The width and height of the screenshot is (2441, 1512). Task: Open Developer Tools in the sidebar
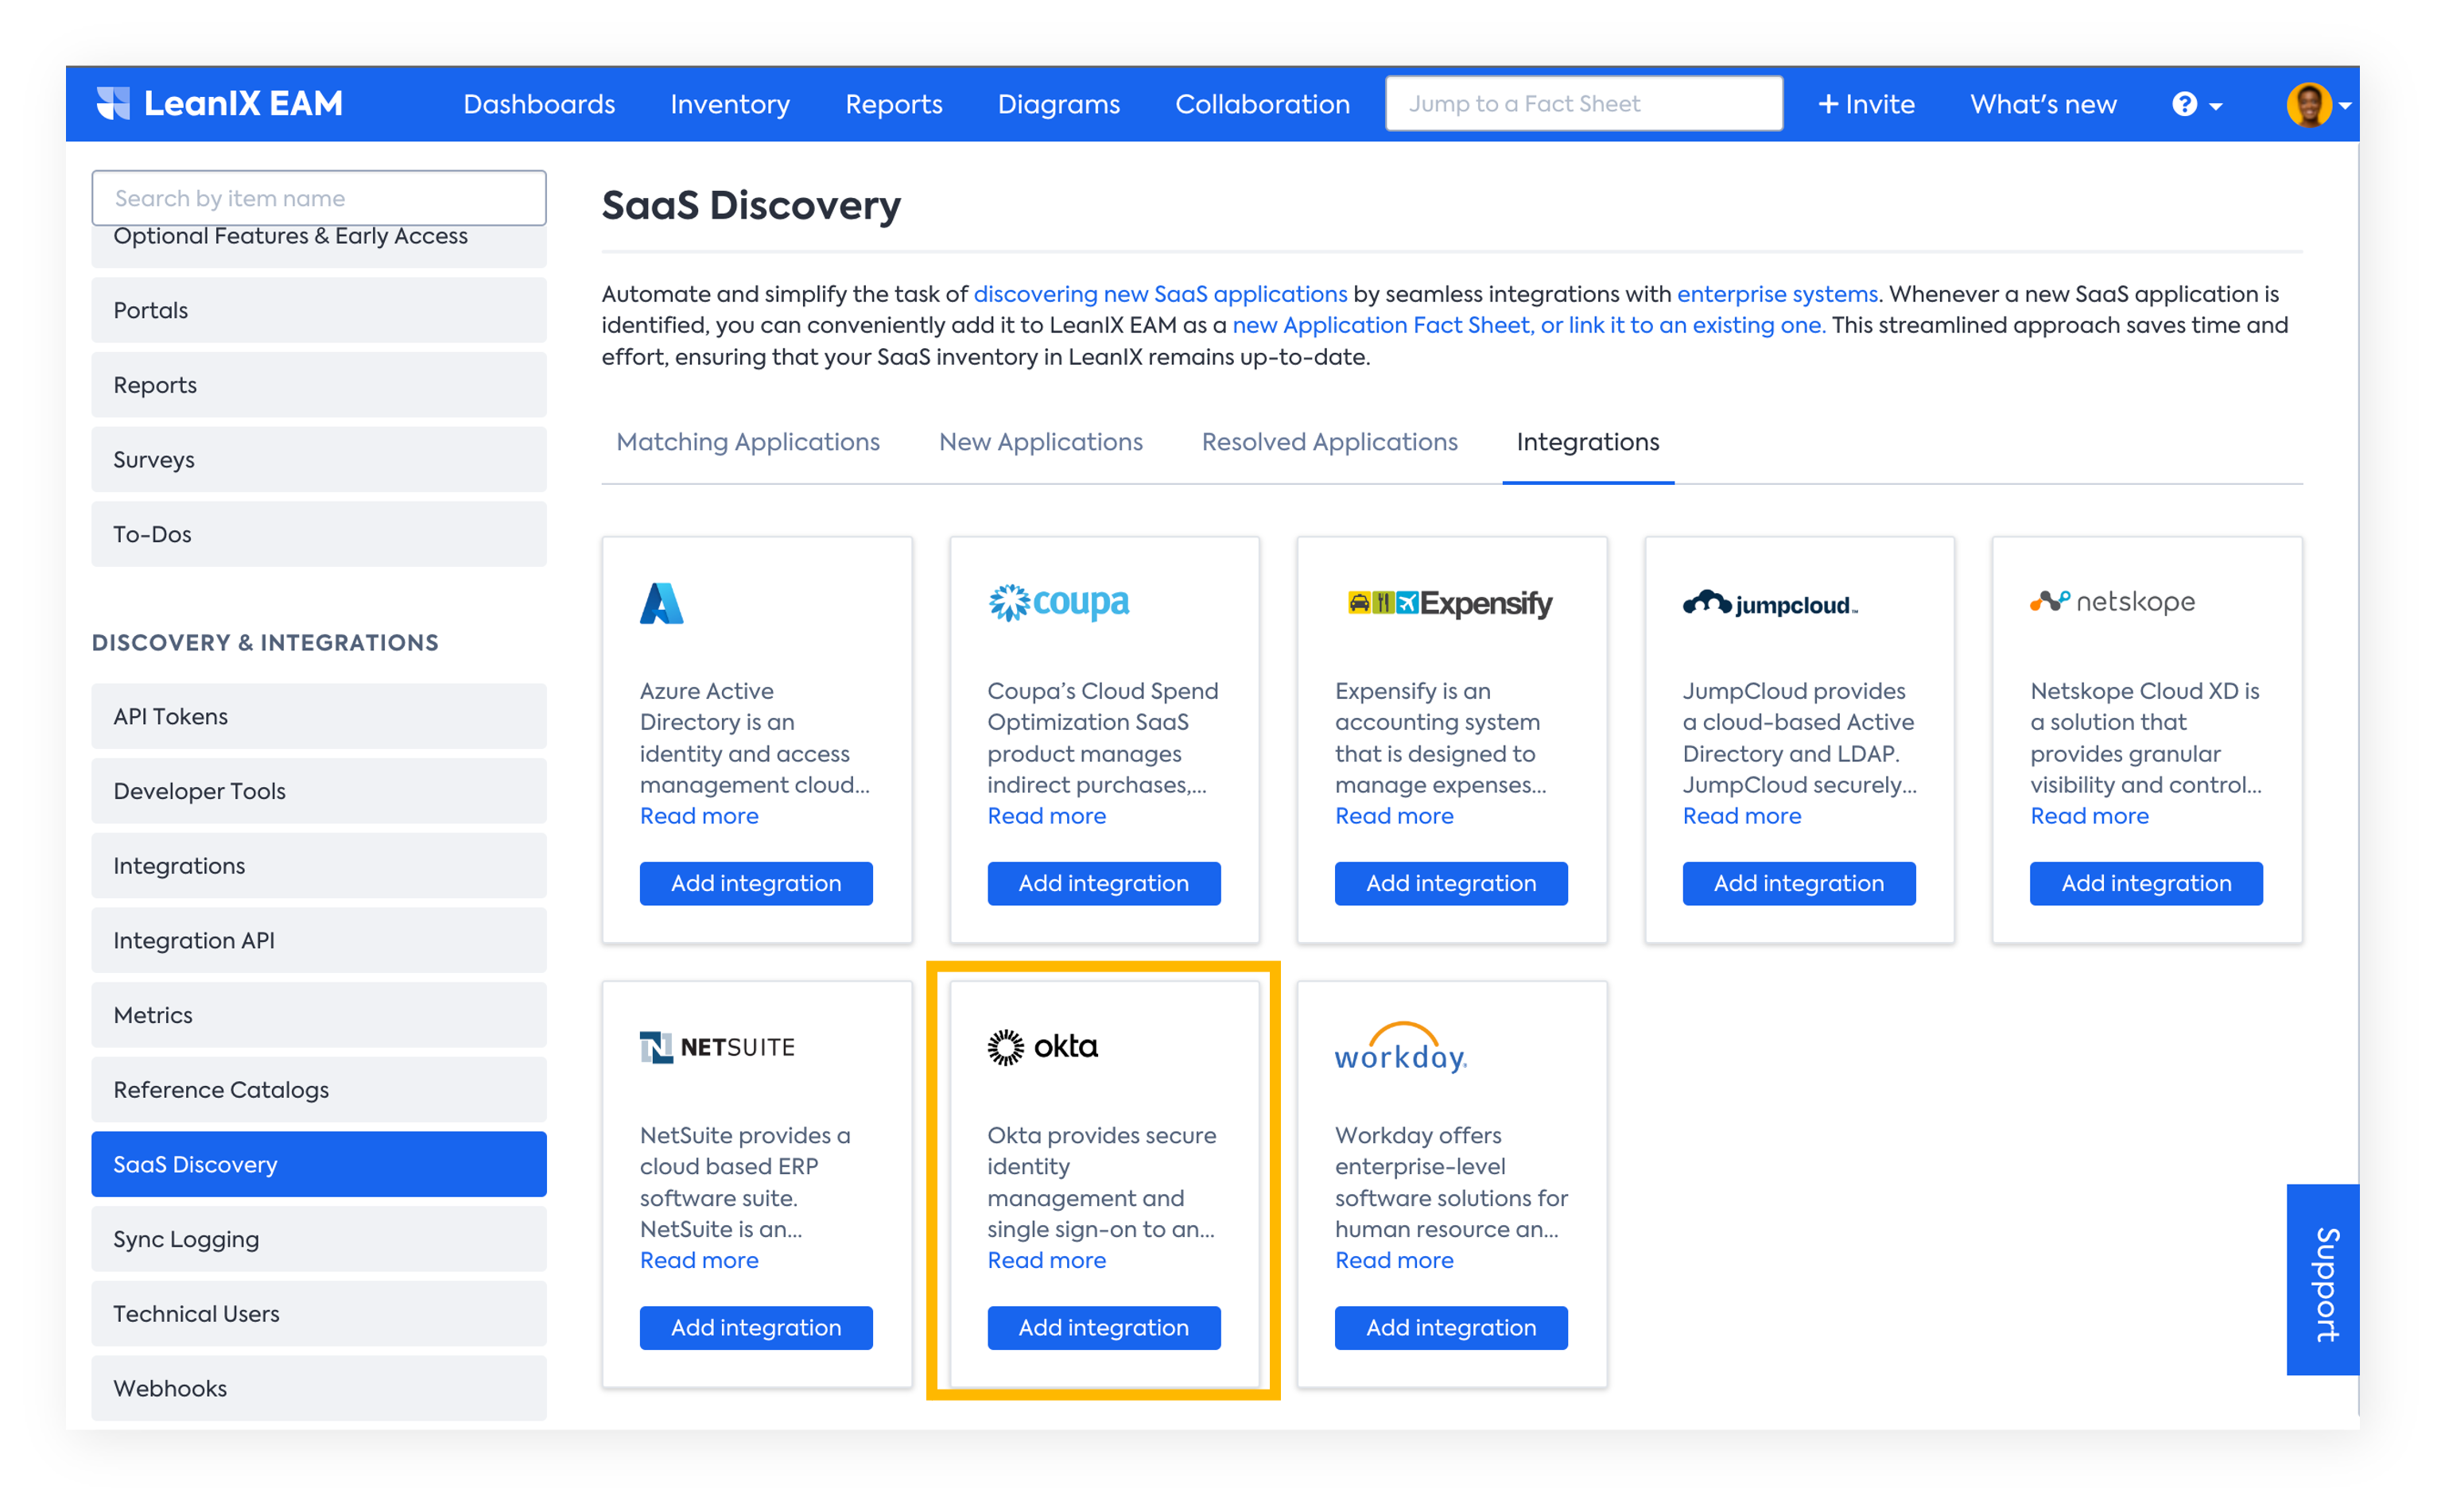coord(319,791)
